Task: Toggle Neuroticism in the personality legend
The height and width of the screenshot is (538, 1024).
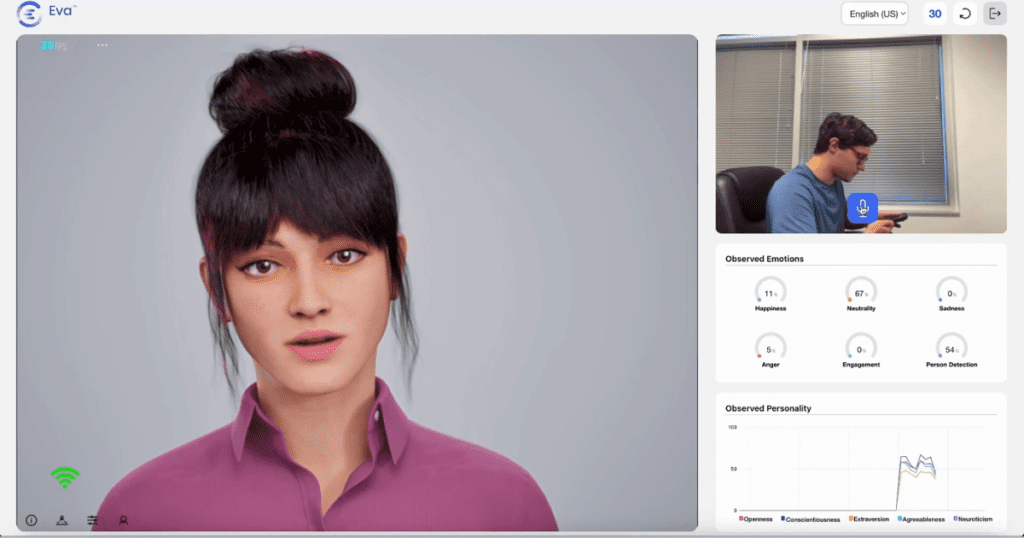Action: (975, 519)
